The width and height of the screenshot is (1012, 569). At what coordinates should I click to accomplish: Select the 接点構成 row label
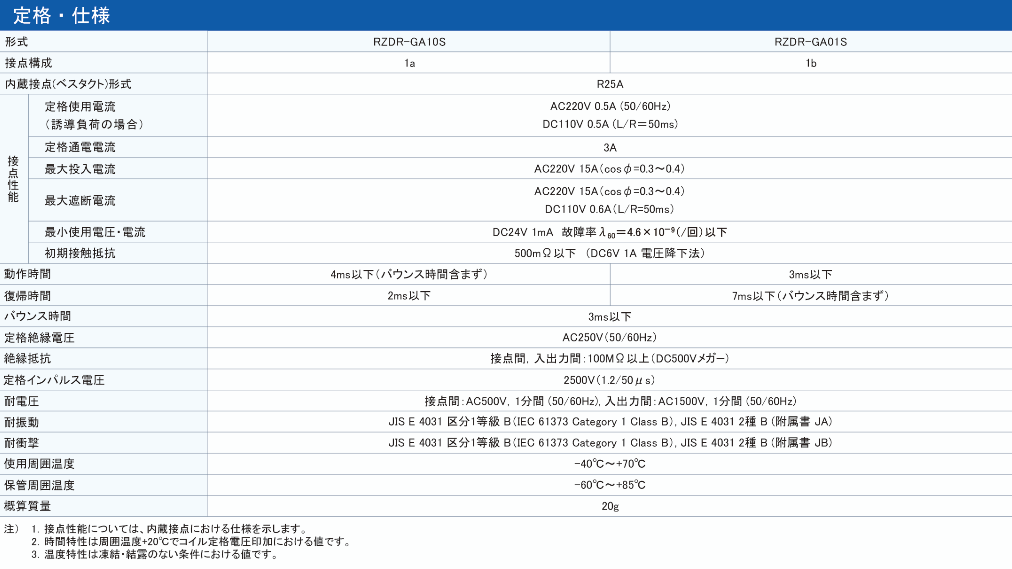[x=28, y=63]
